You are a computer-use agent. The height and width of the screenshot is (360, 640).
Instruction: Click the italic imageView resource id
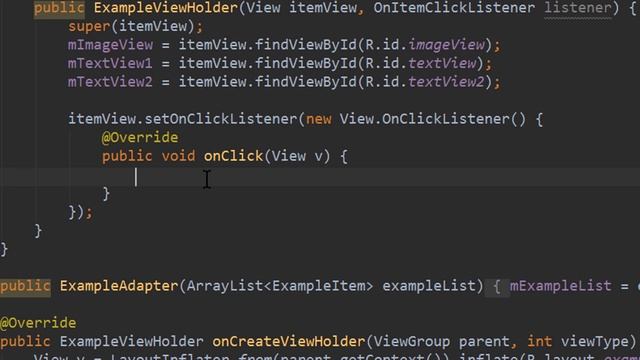446,45
